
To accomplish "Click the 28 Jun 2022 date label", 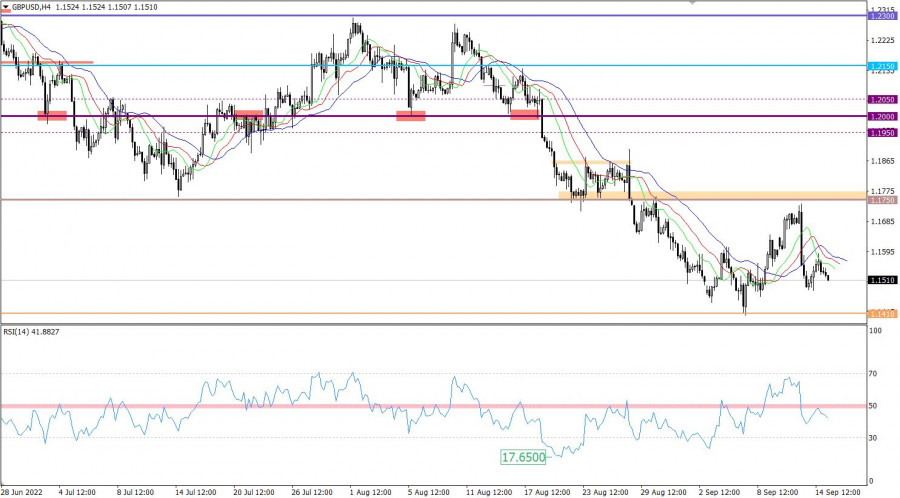I will tap(22, 492).
